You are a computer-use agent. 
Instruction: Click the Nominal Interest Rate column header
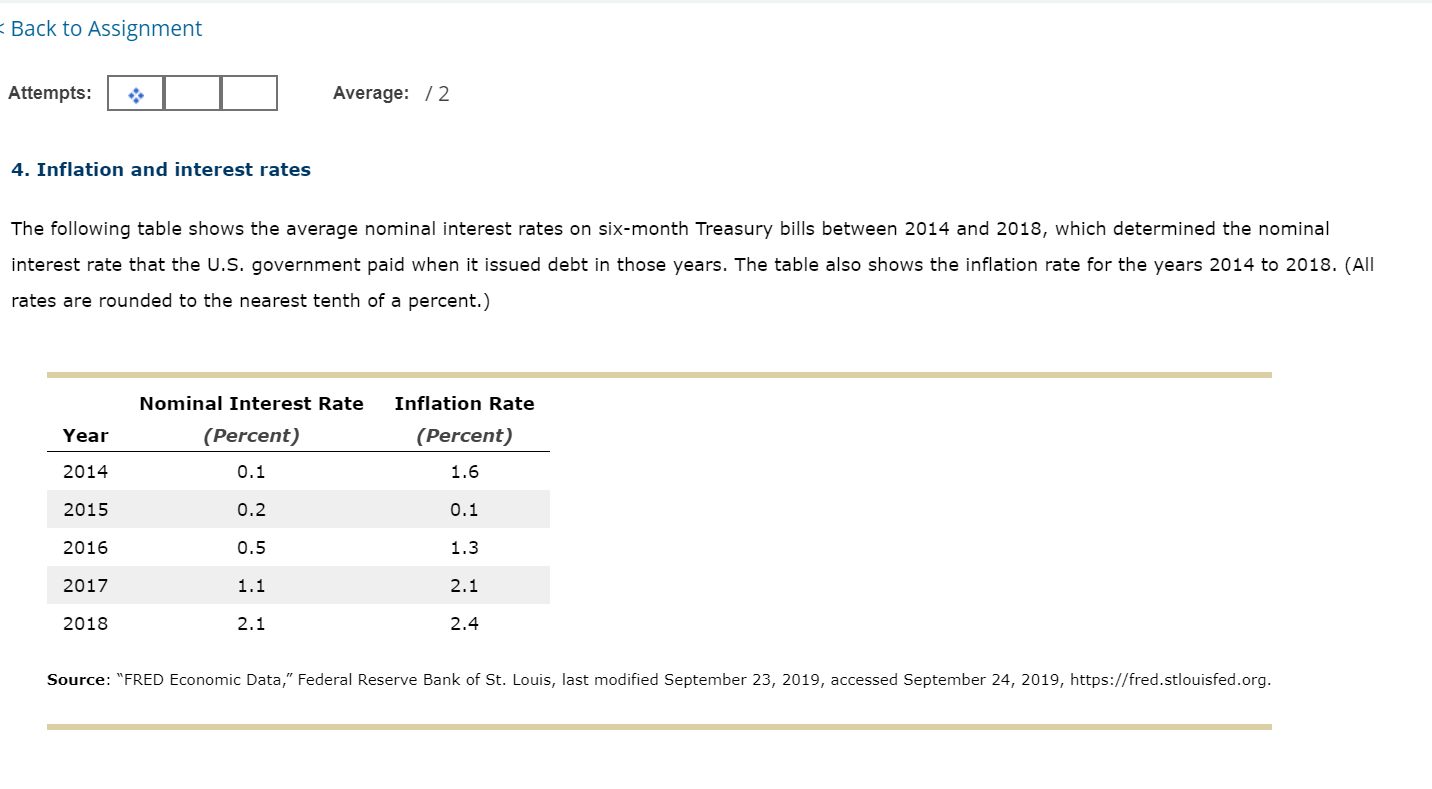tap(251, 403)
